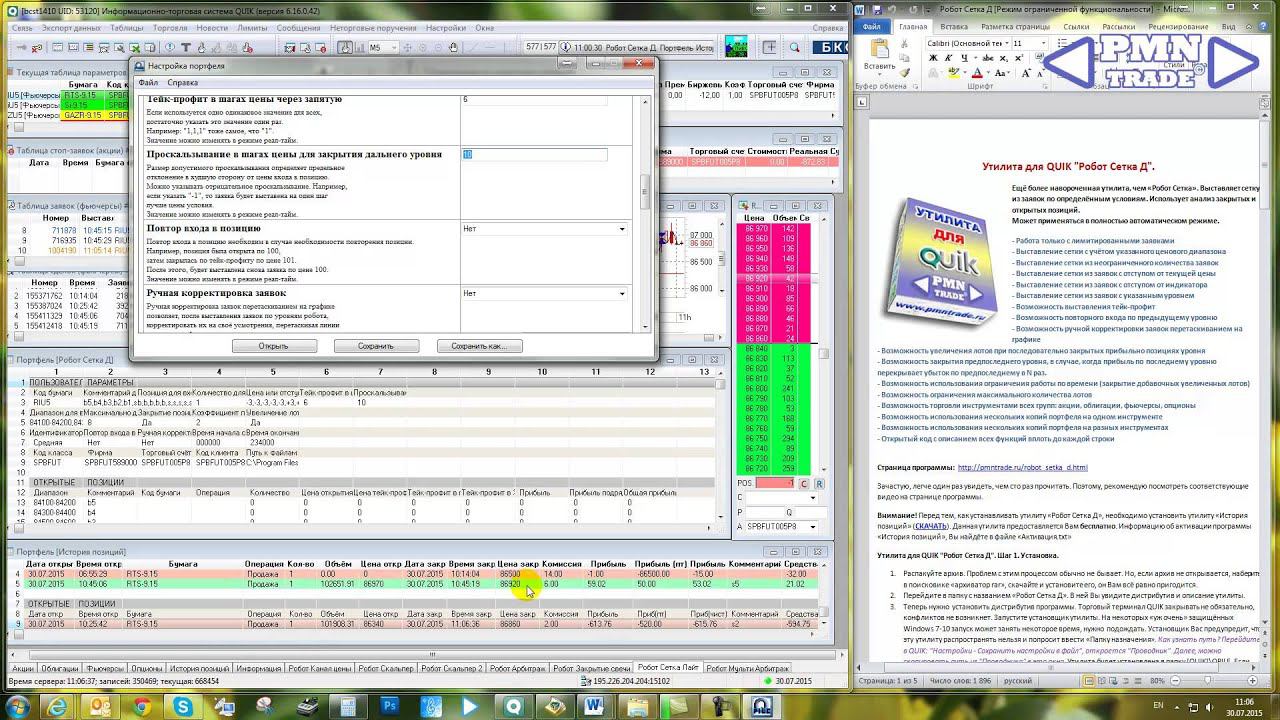The image size is (1280, 720).
Task: Switch to the Вставка ribbon tab
Action: (x=954, y=27)
